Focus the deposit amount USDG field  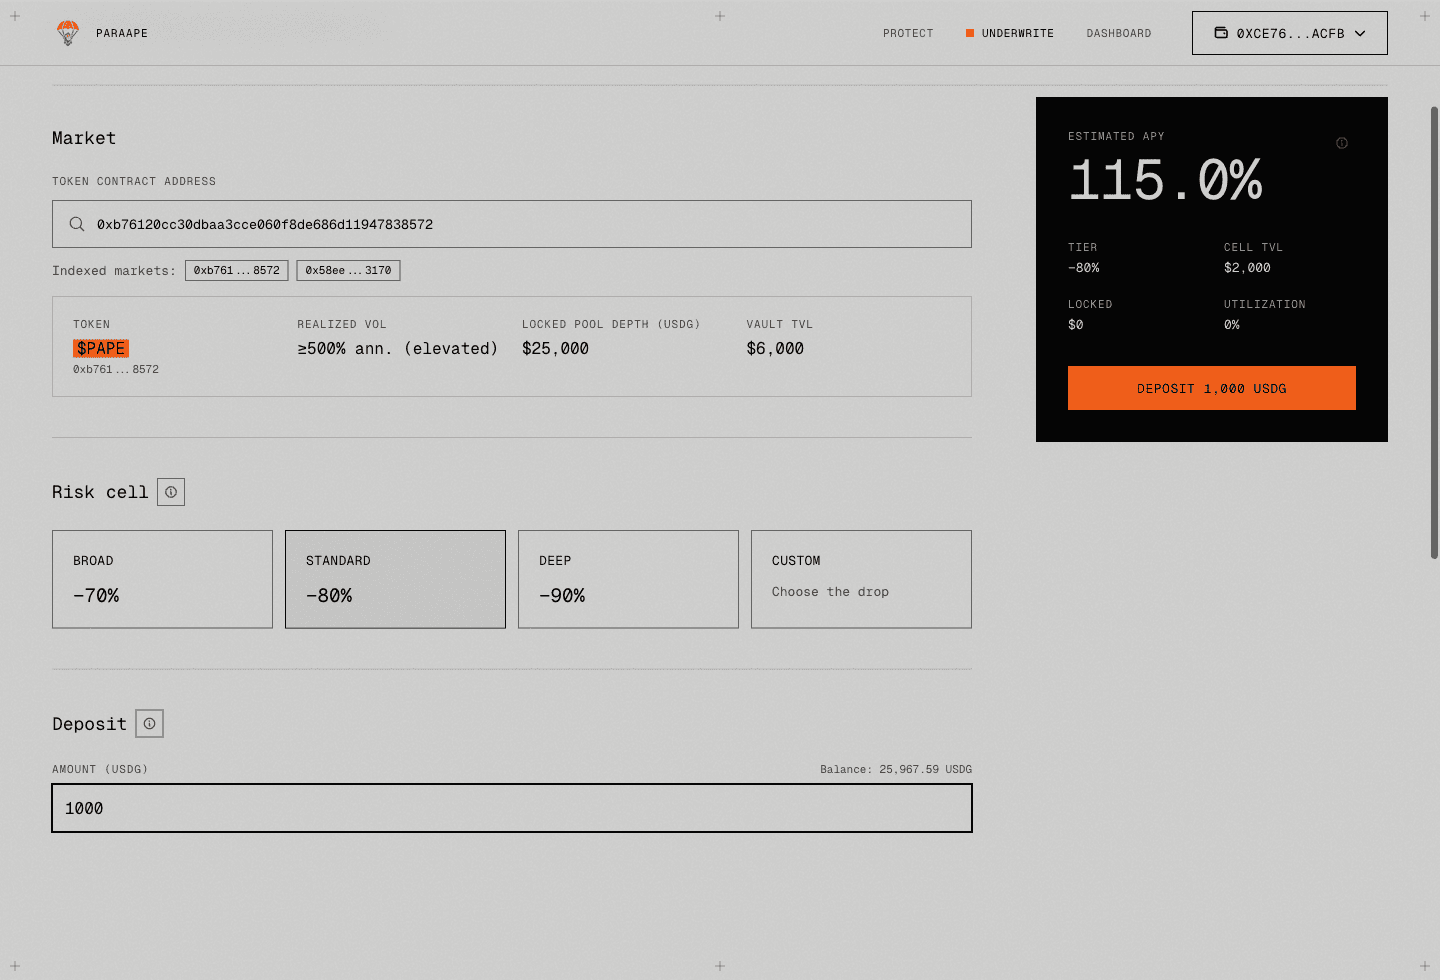coord(512,808)
